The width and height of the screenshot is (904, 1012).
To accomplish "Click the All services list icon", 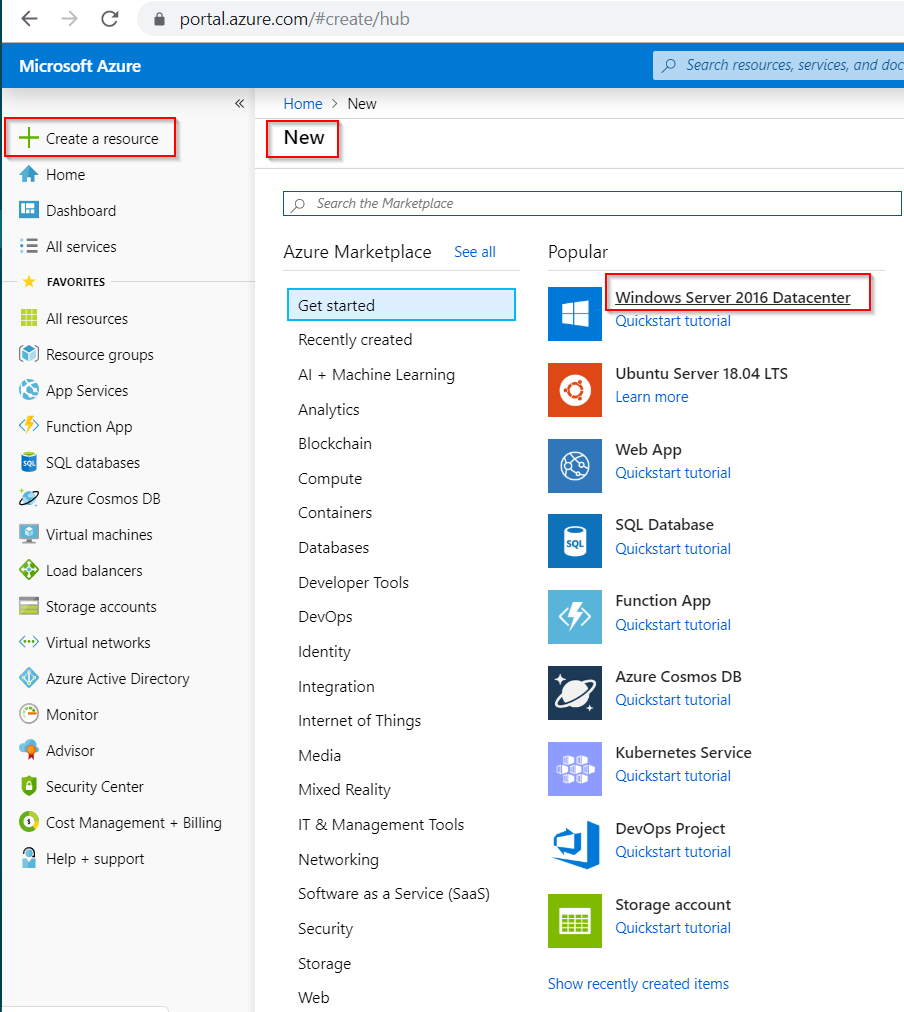I will click(28, 246).
